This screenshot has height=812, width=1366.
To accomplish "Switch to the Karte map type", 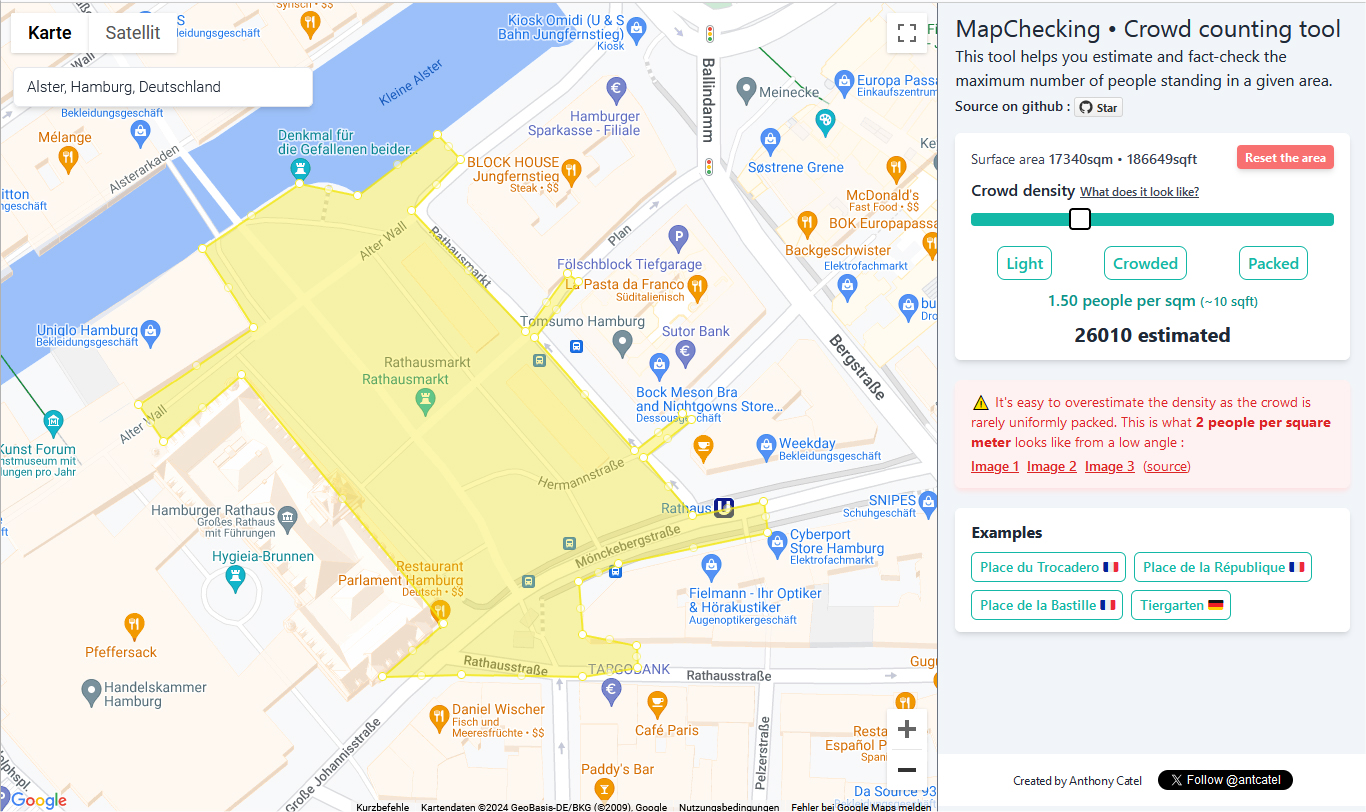I will pos(50,33).
